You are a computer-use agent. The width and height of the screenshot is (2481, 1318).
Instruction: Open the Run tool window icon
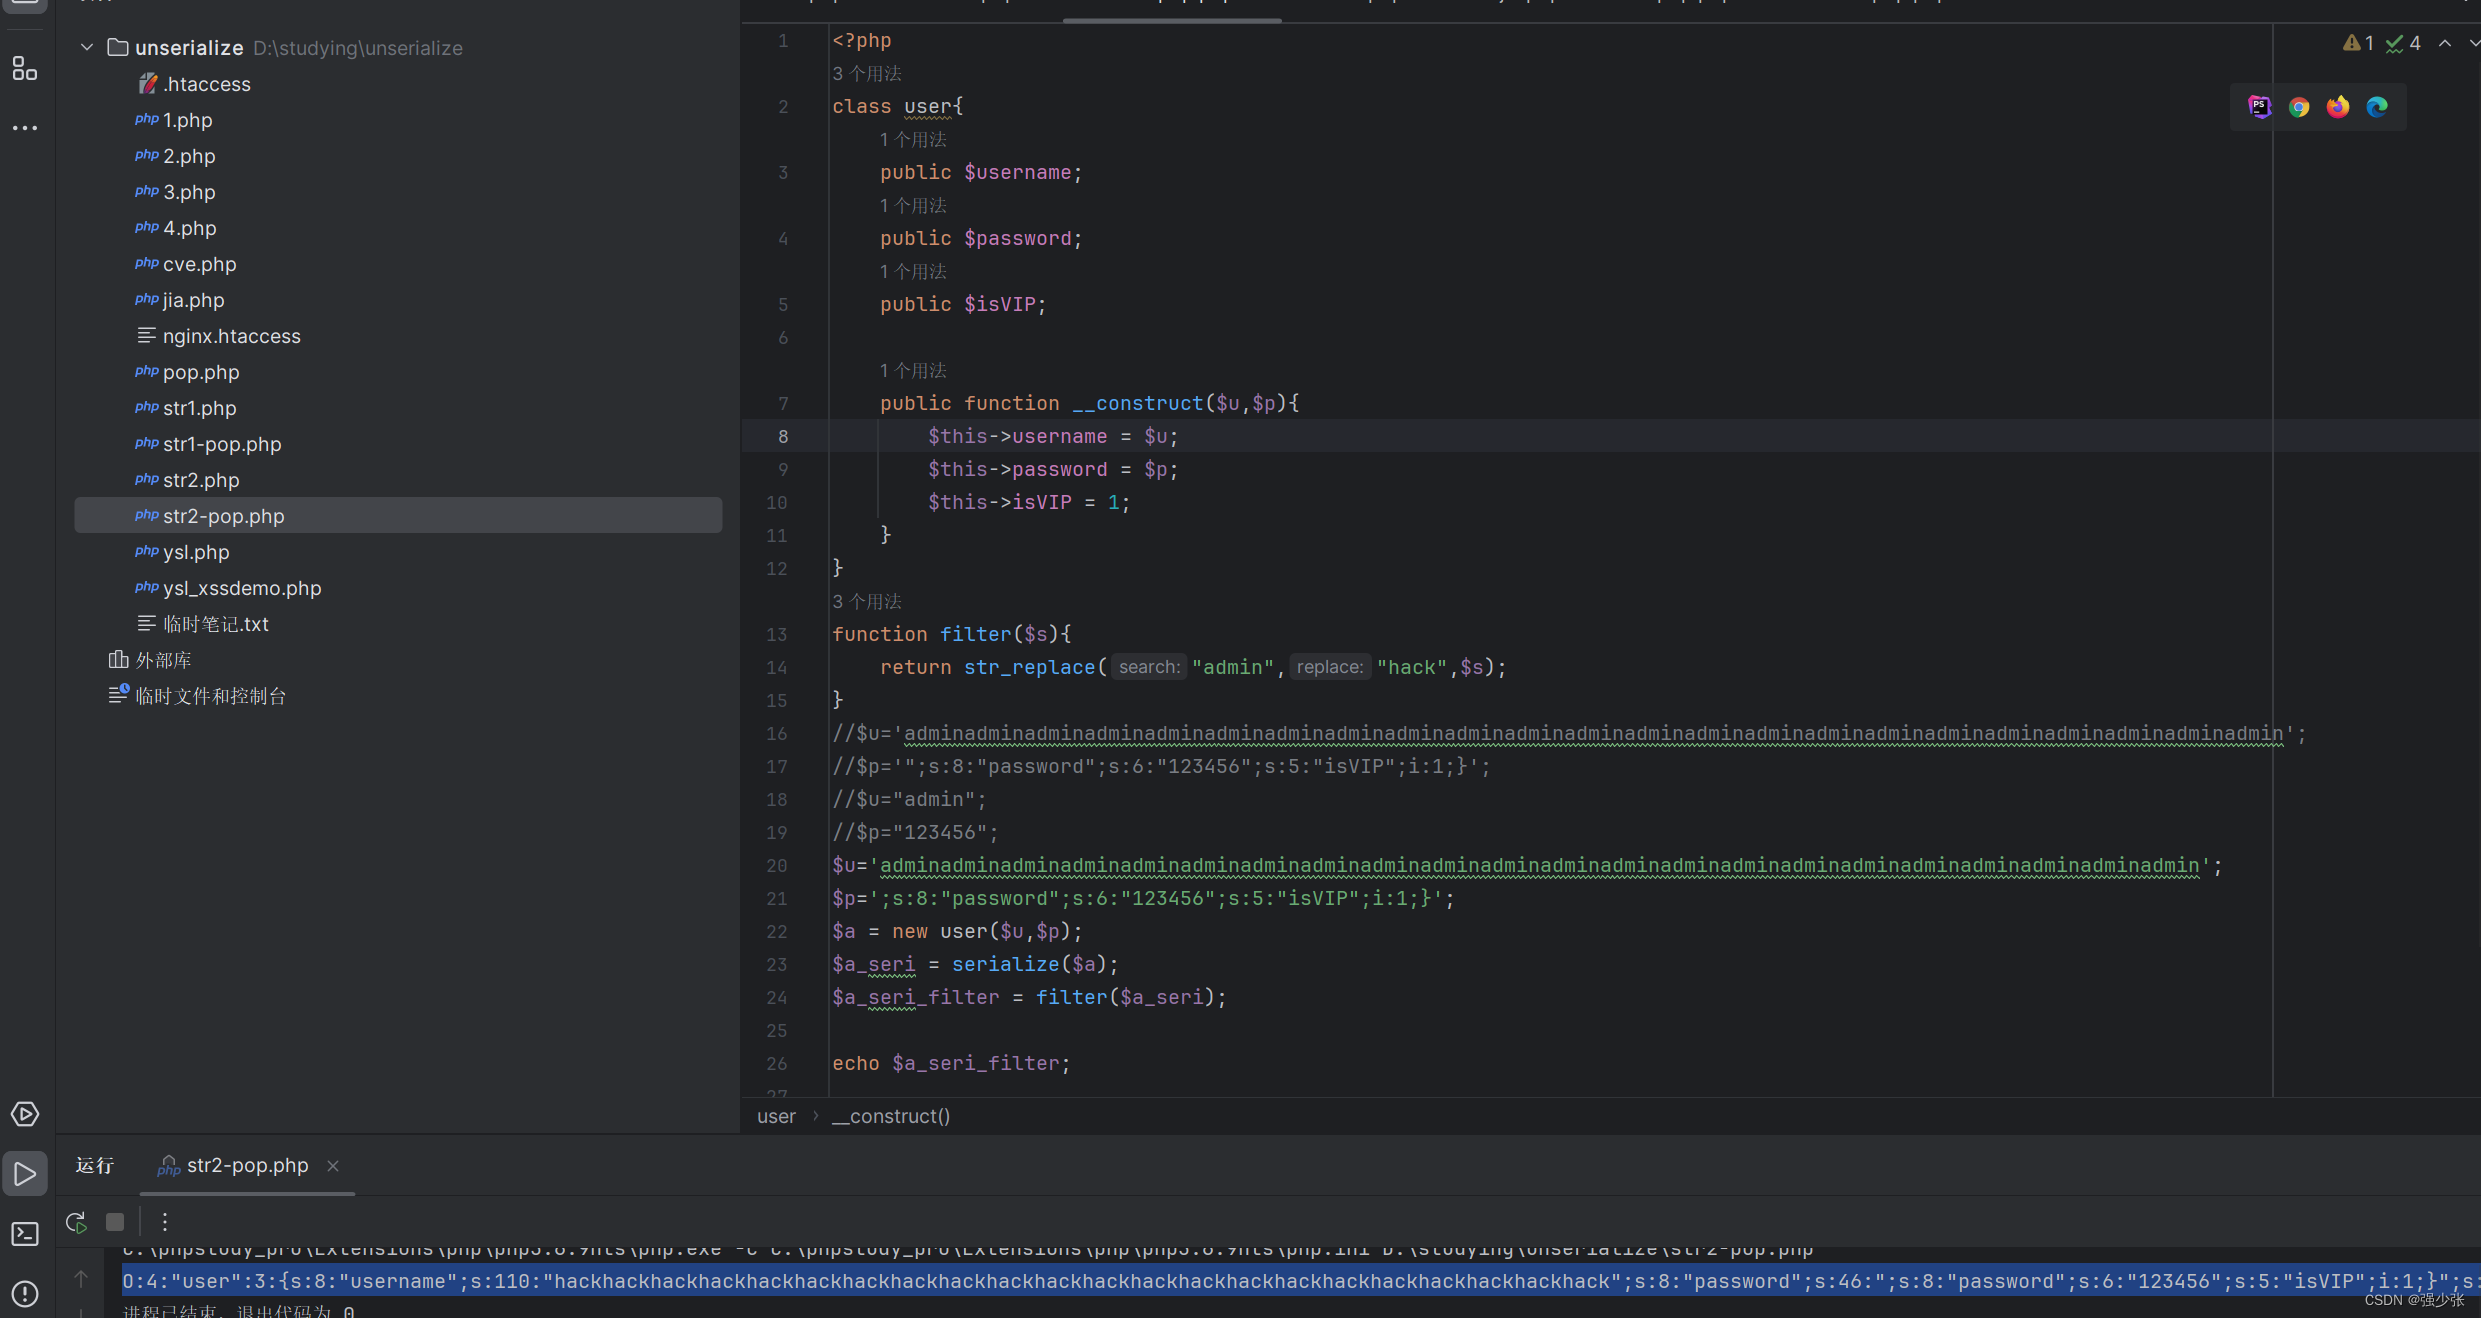[25, 1174]
